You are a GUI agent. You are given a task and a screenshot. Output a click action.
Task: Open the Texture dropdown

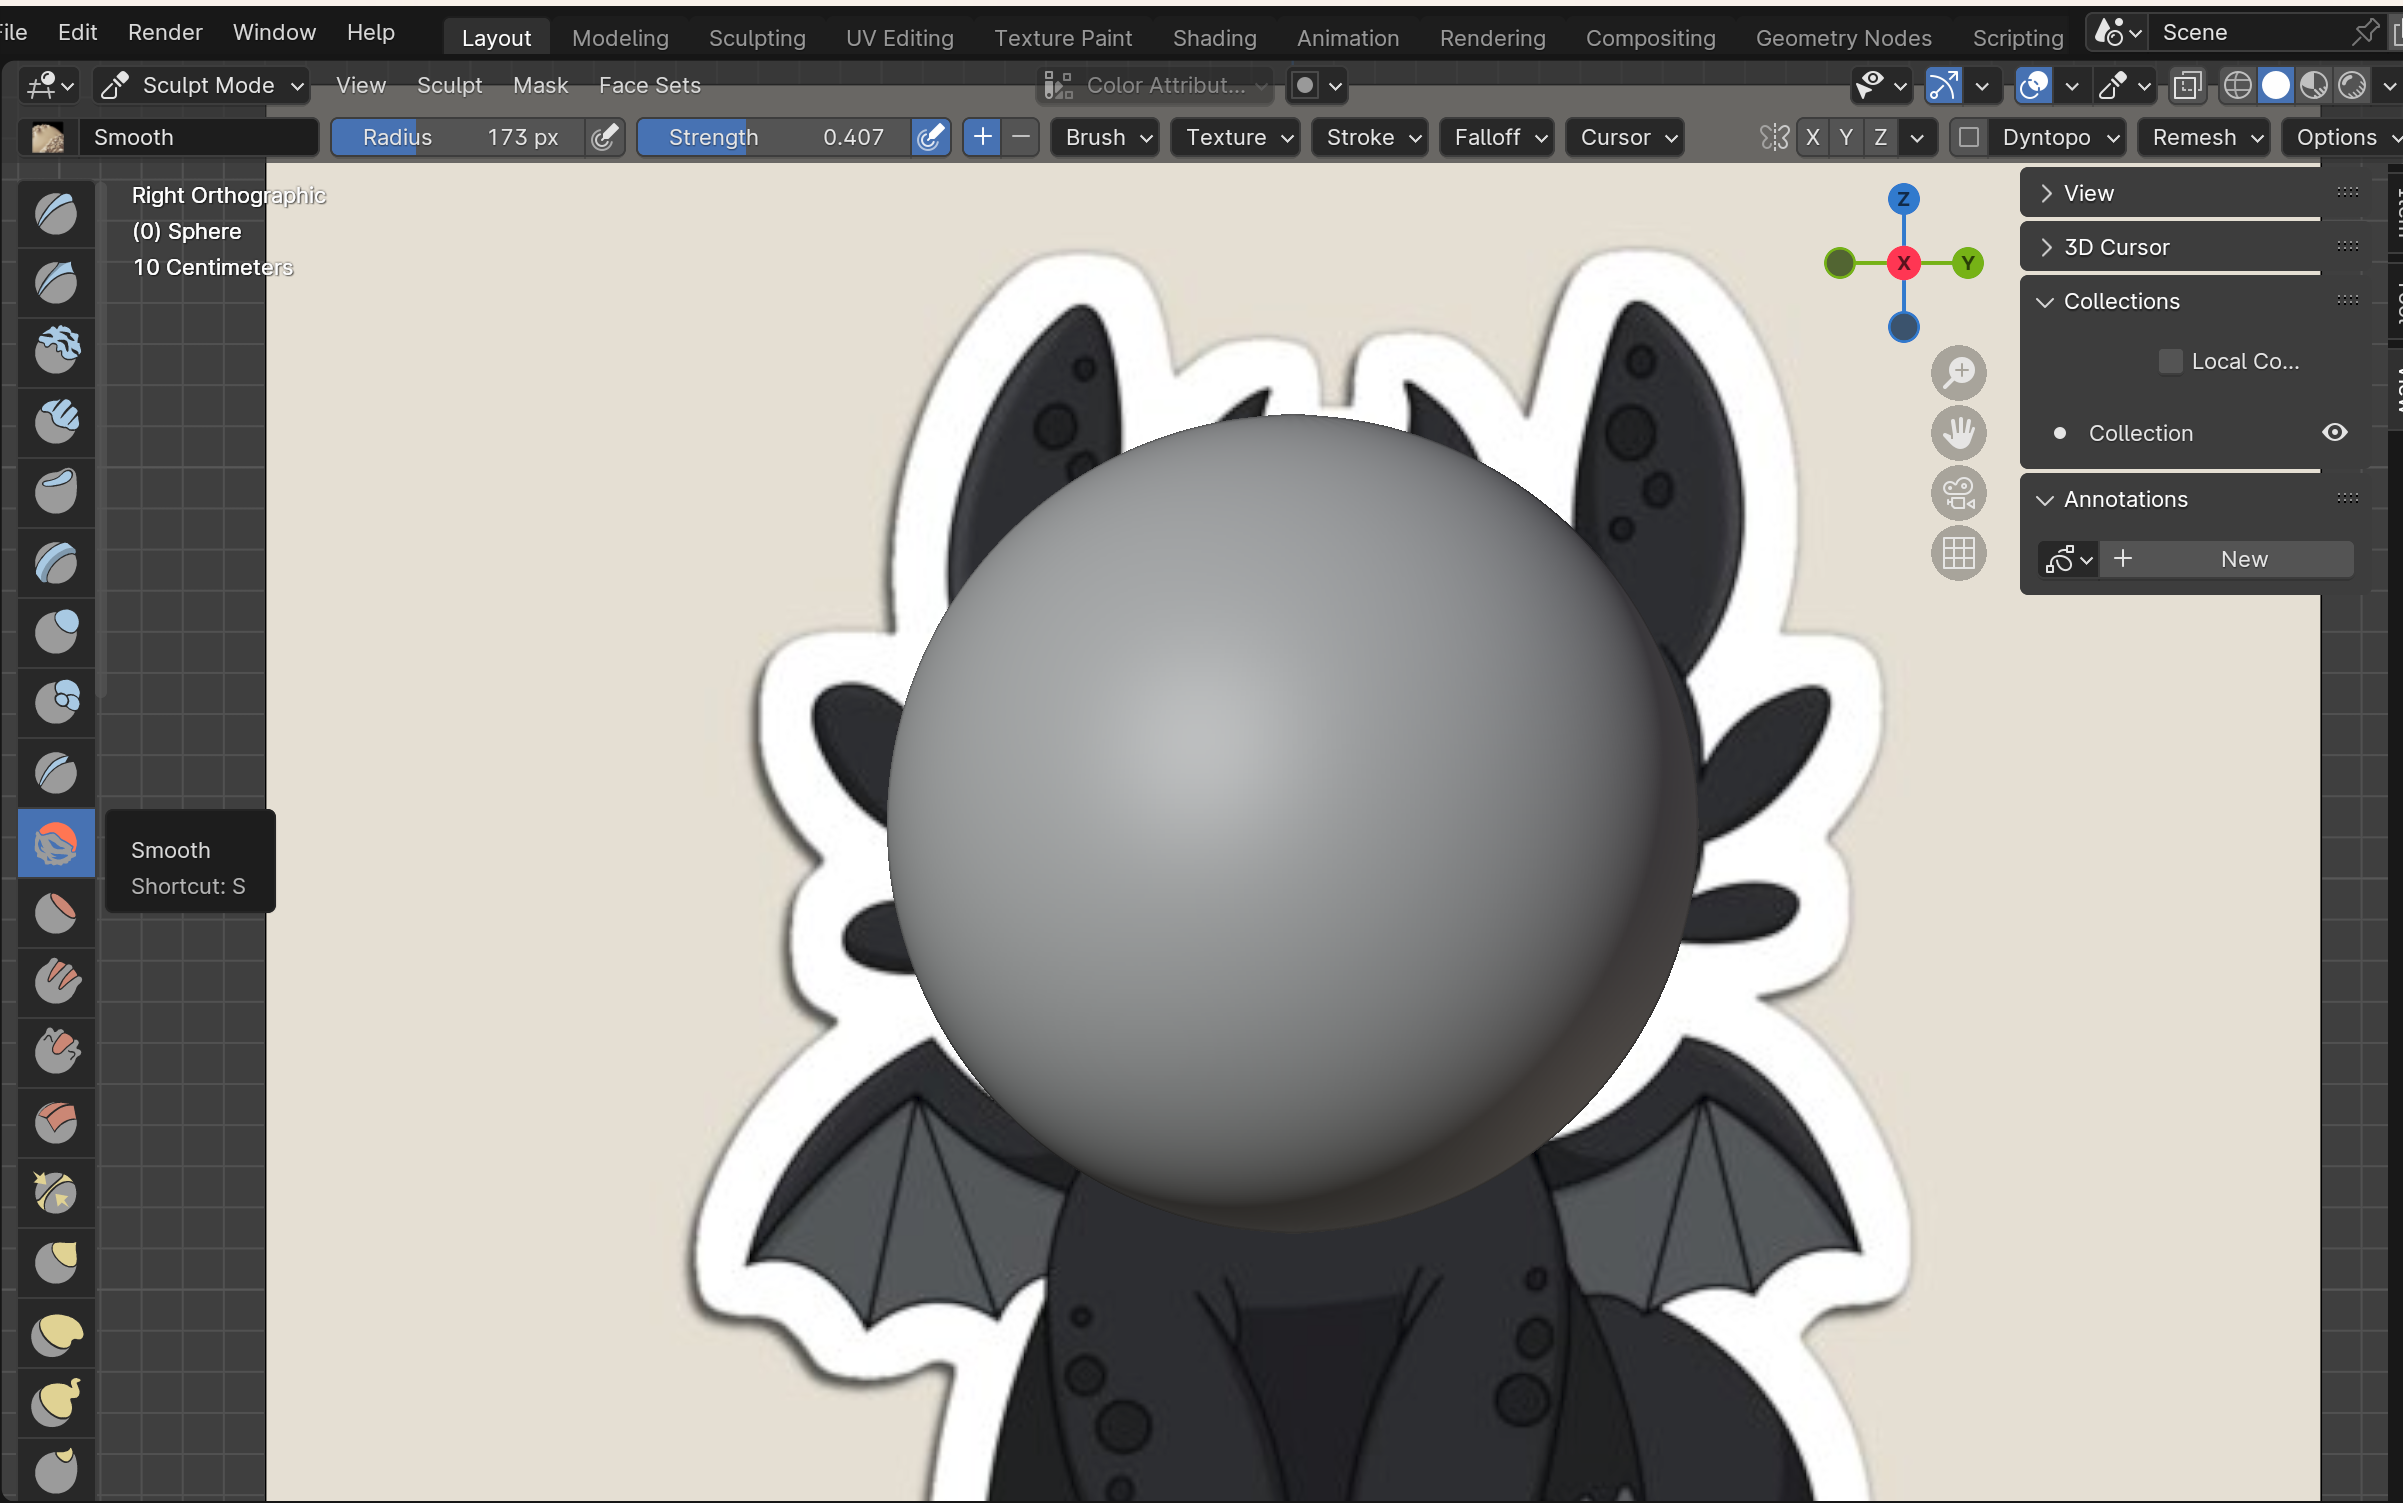coord(1237,137)
